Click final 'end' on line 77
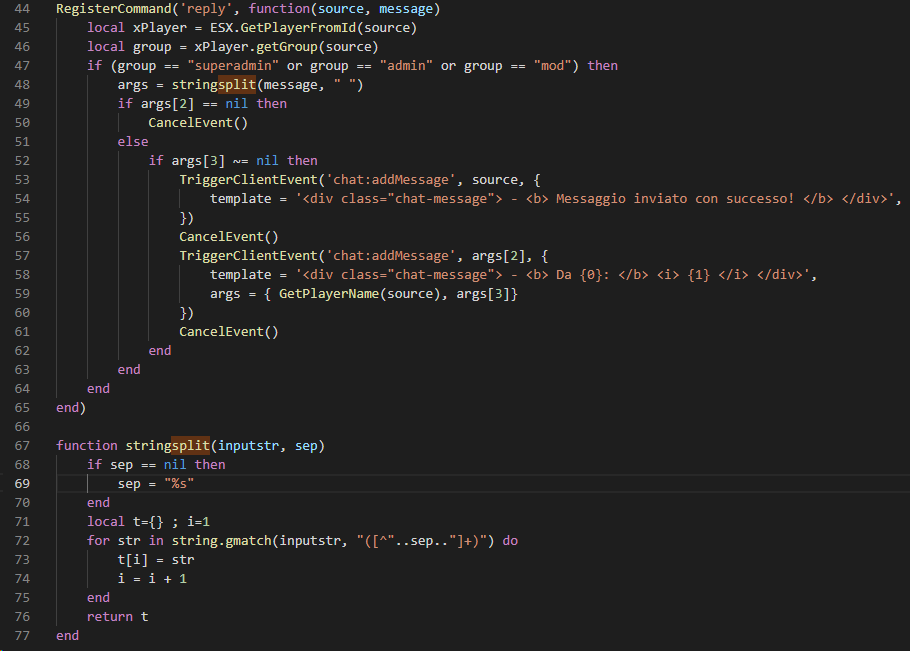 [x=67, y=636]
